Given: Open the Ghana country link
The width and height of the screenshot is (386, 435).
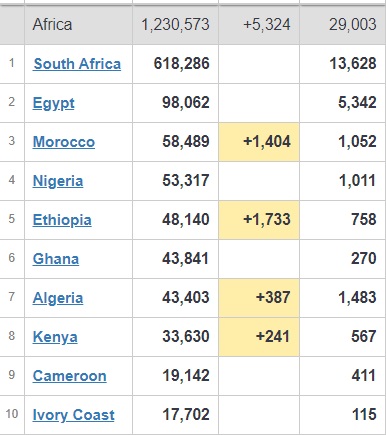Looking at the screenshot, I should coord(56,259).
